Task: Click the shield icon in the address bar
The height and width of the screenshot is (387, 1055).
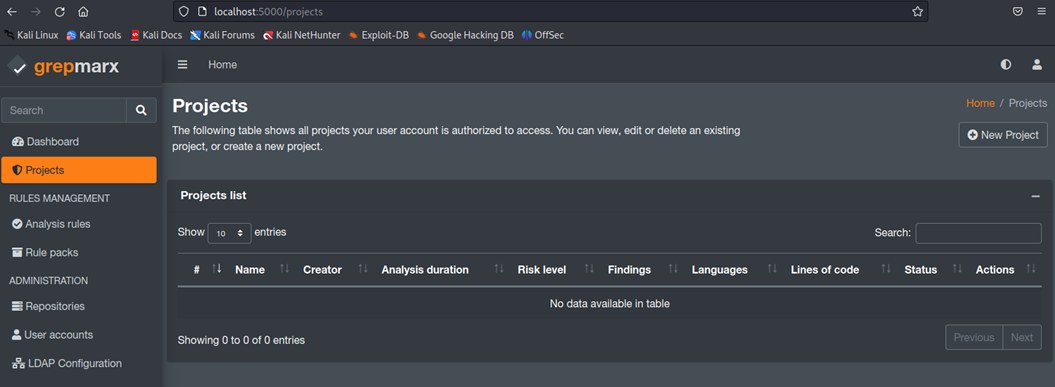Action: [184, 11]
